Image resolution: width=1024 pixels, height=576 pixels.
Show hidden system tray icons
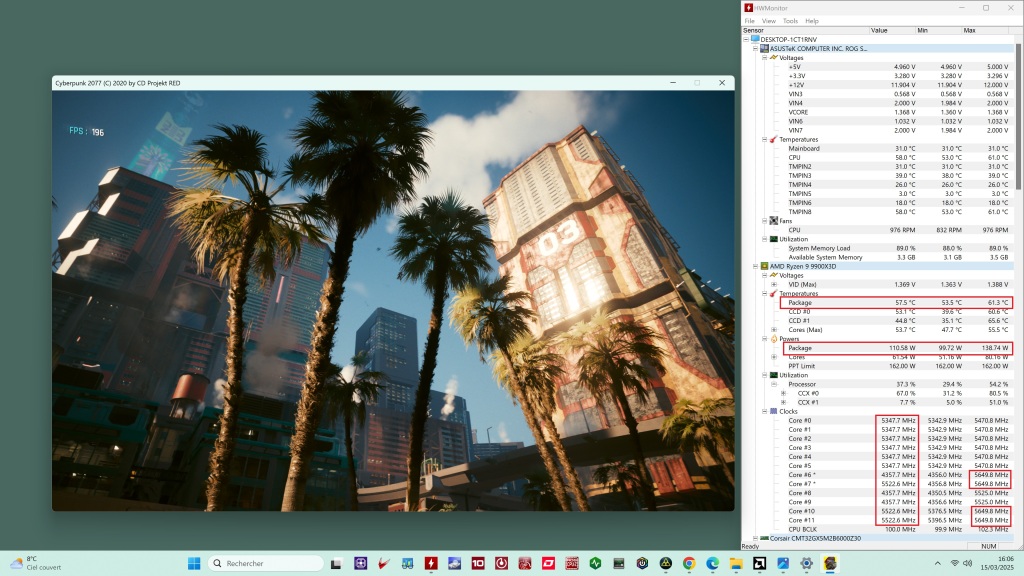click(x=938, y=563)
